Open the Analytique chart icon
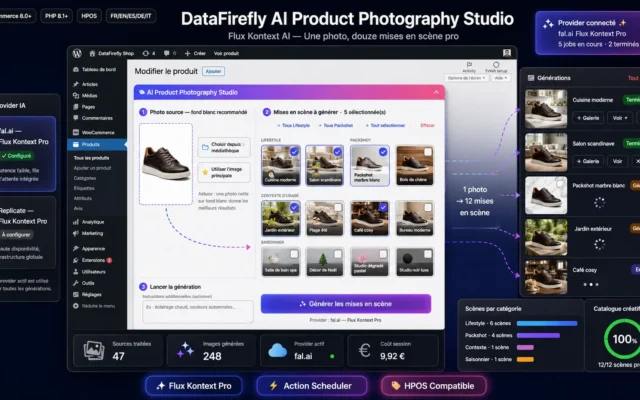The image size is (640, 400). 76,222
